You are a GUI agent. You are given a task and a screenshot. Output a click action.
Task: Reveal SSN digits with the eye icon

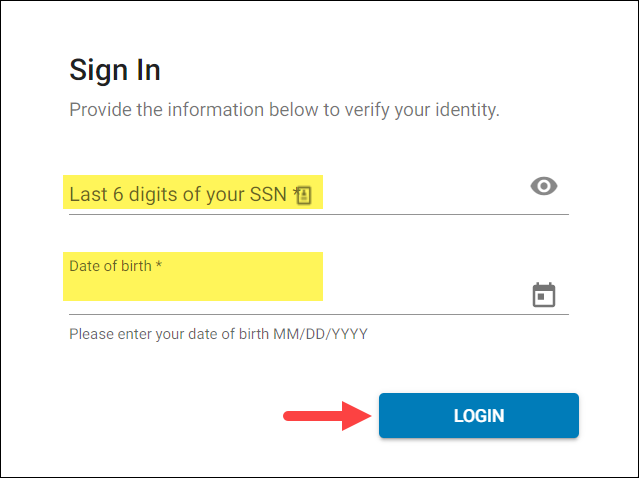click(544, 186)
